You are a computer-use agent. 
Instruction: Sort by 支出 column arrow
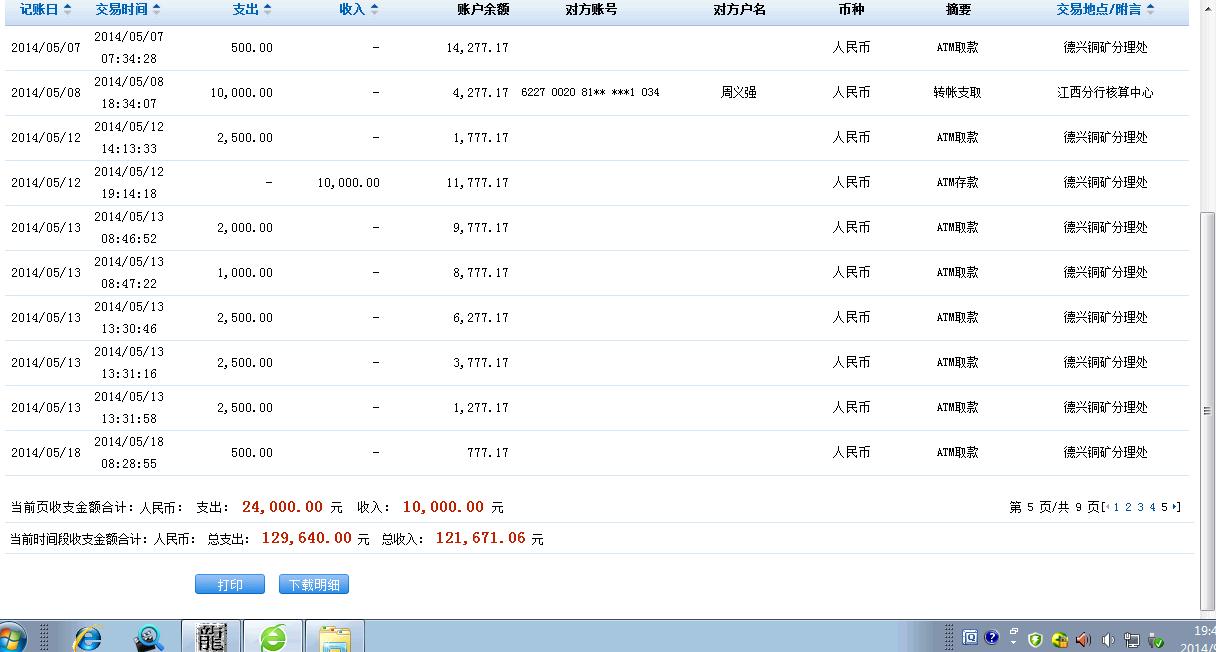click(268, 9)
